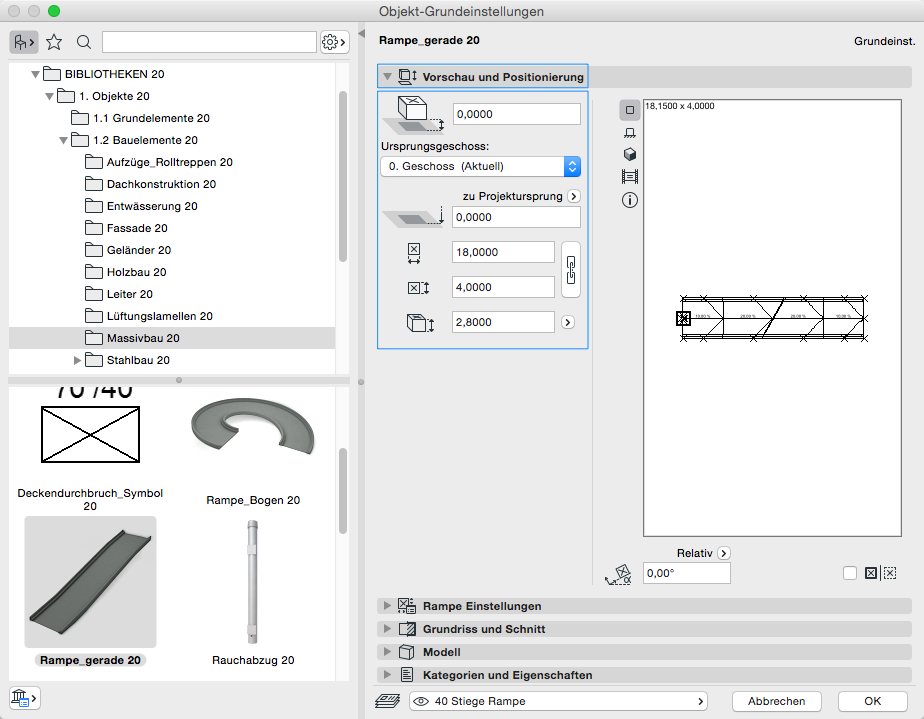The image size is (924, 719).
Task: Expand the Stahlbau 20 folder
Action: pos(79,360)
